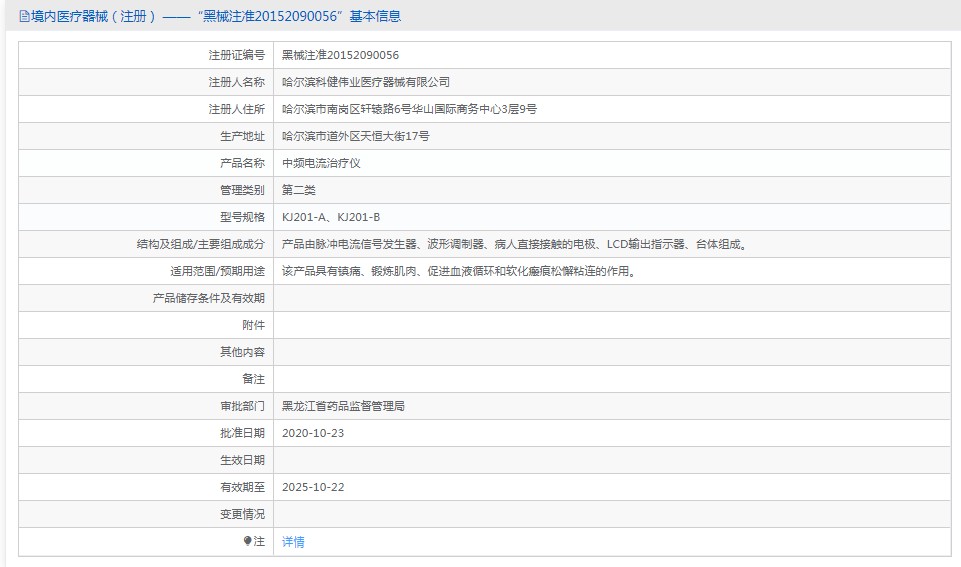The height and width of the screenshot is (567, 961).
Task: Click the 变更情况 label
Action: click(x=242, y=514)
